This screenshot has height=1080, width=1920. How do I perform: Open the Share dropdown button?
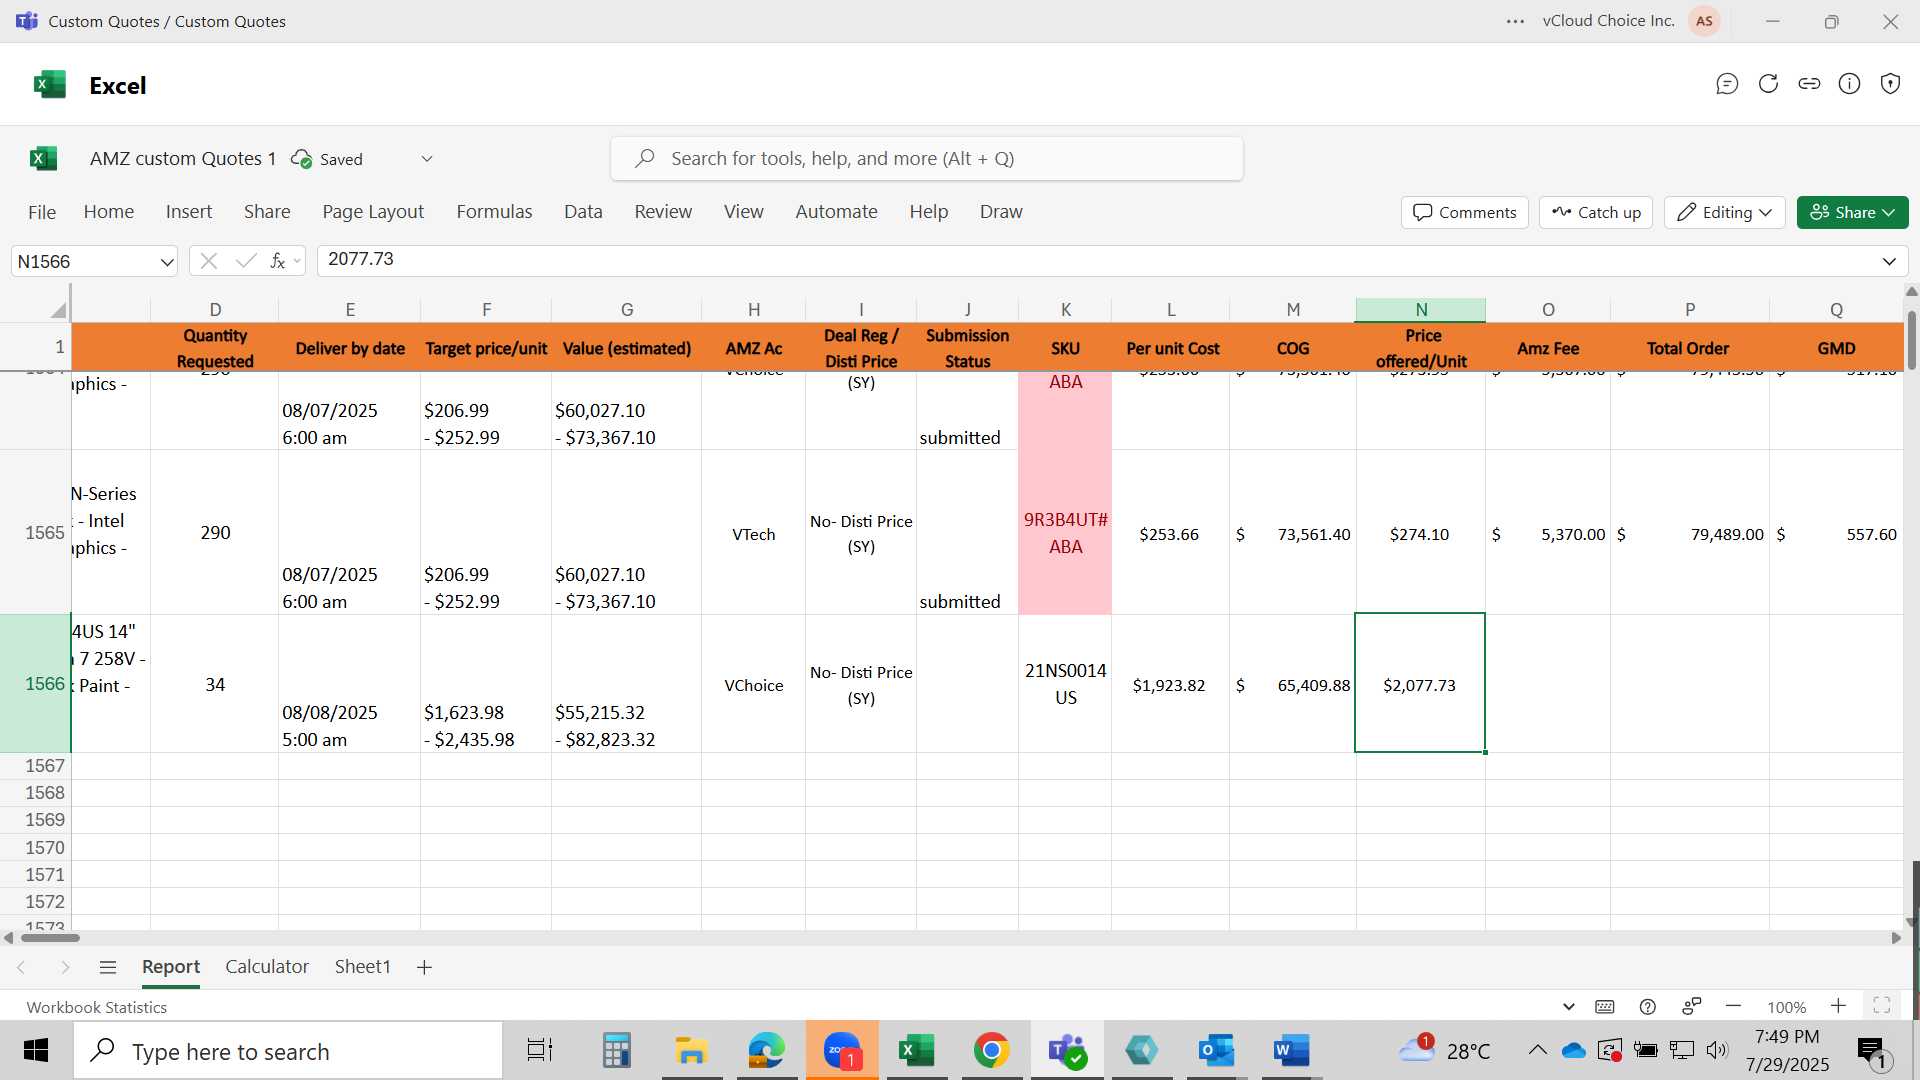click(1853, 212)
